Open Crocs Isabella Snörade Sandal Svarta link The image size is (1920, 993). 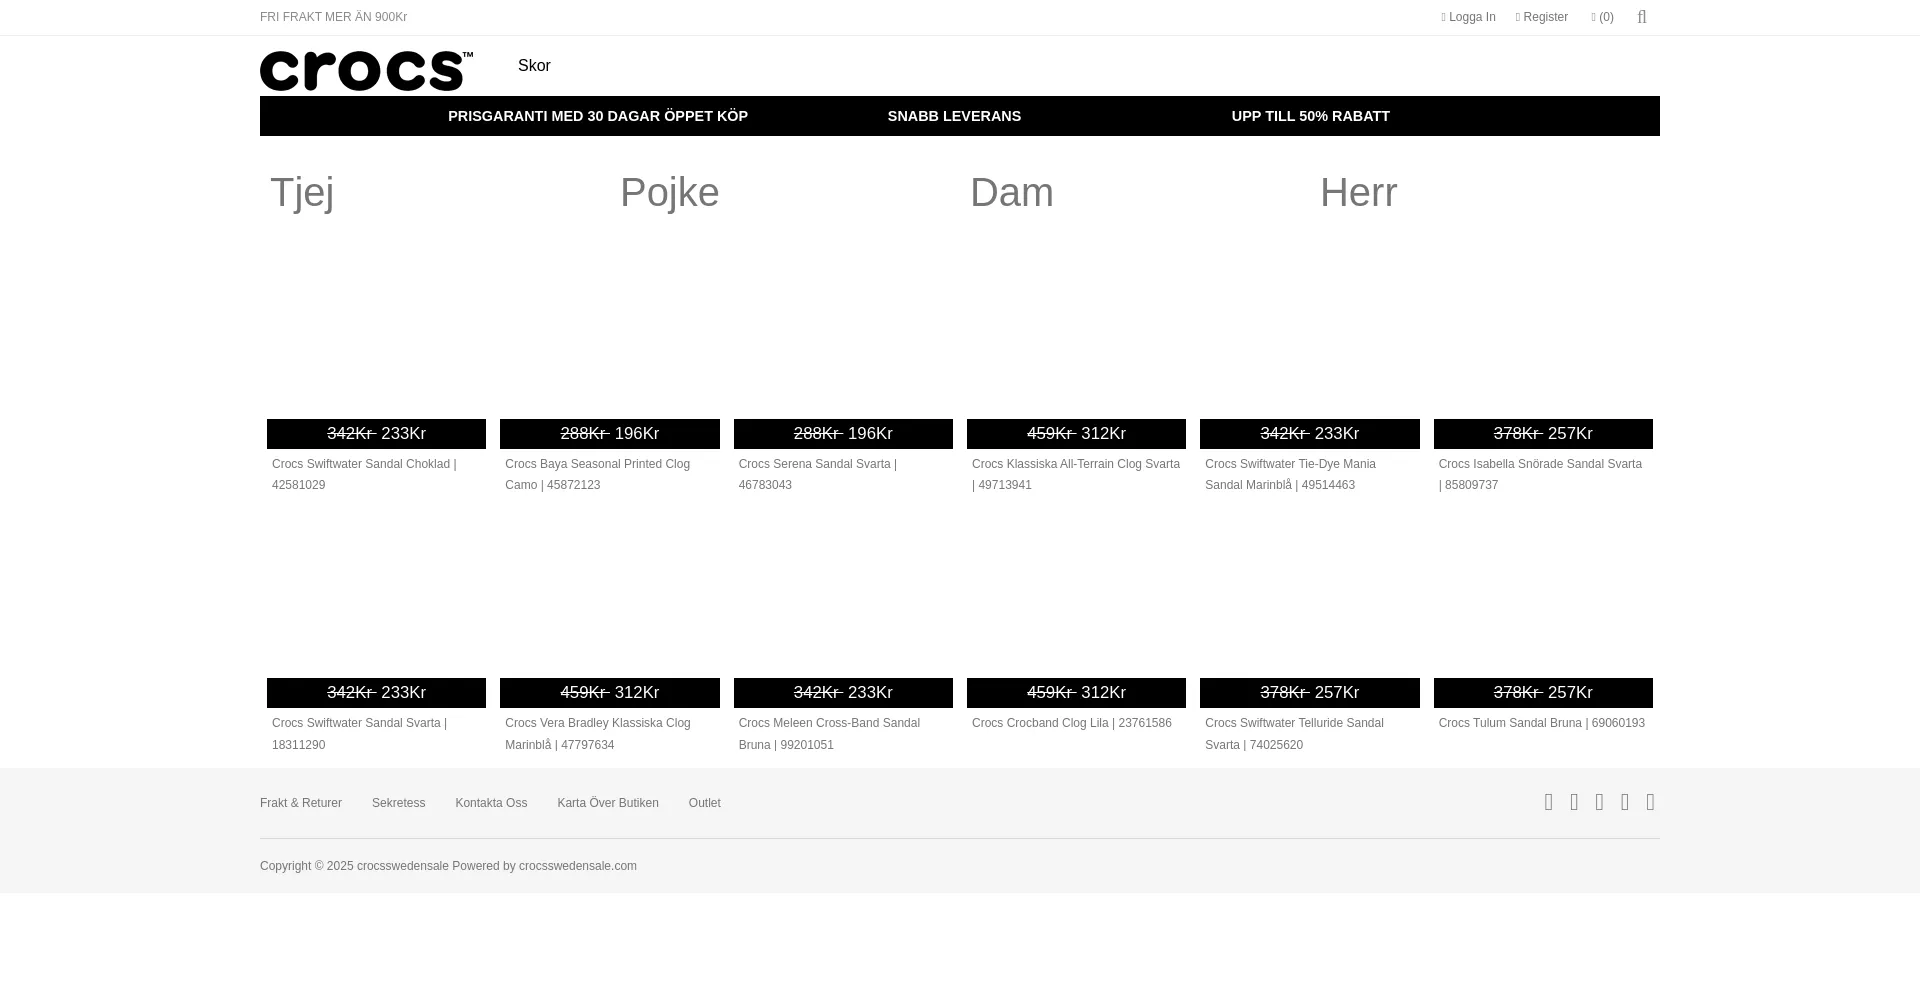click(x=1540, y=474)
